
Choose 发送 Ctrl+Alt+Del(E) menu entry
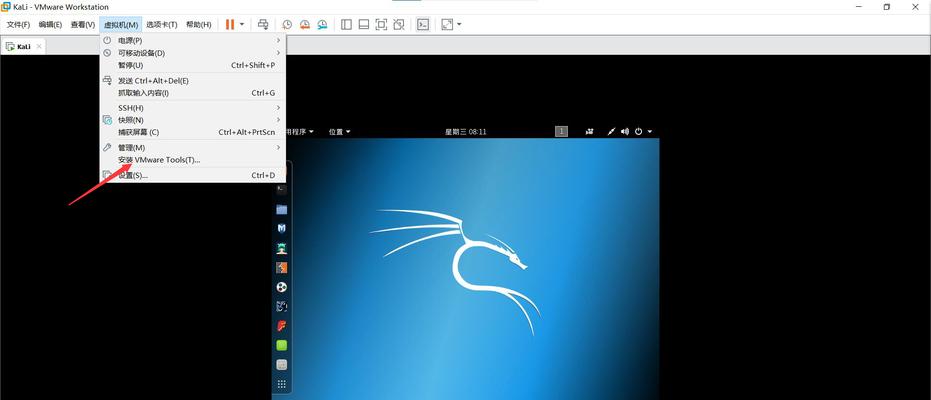click(192, 81)
